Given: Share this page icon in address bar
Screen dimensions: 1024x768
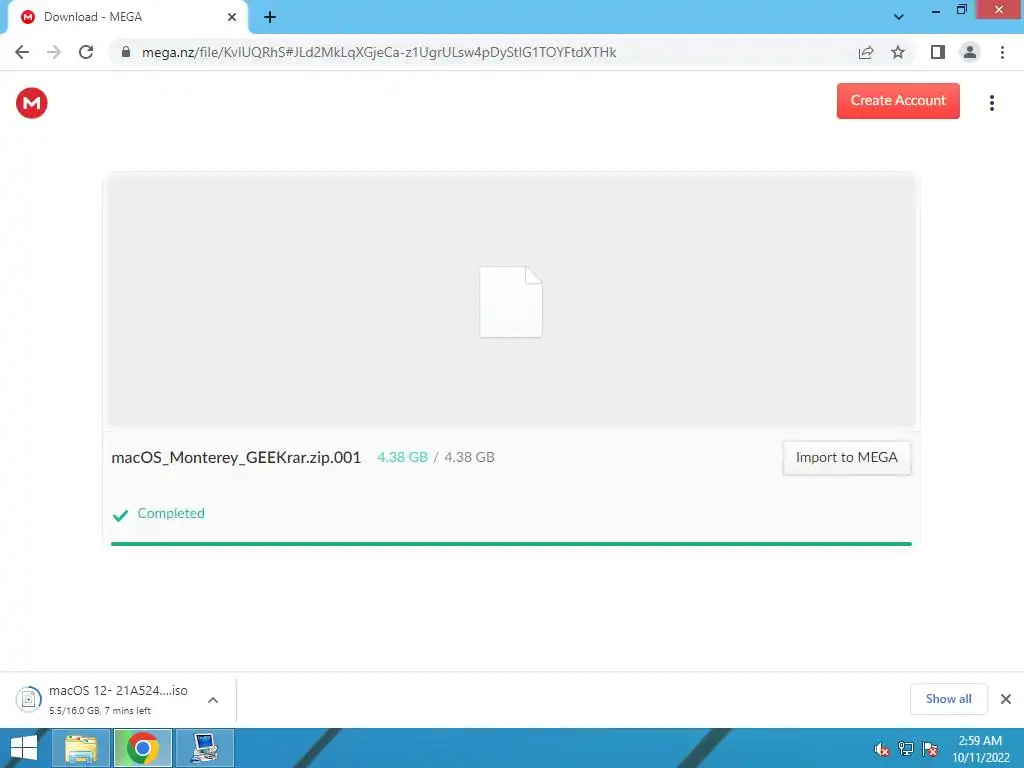Looking at the screenshot, I should pyautogui.click(x=866, y=52).
